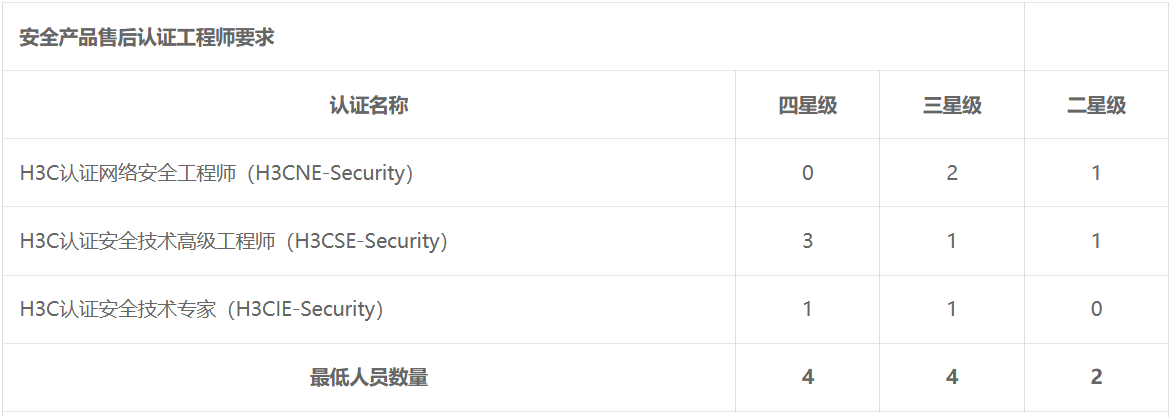Click the 二星级 column header
This screenshot has height=417, width=1171.
coord(1096,105)
